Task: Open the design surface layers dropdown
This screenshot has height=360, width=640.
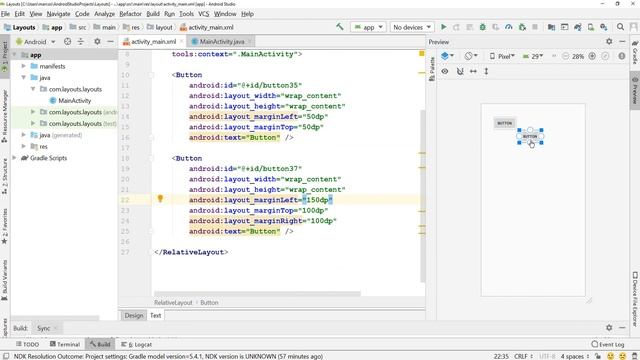Action: [x=447, y=56]
